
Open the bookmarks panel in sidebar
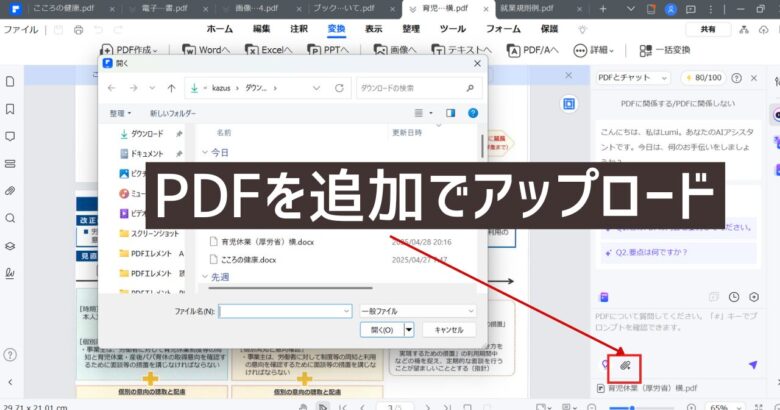[10, 109]
